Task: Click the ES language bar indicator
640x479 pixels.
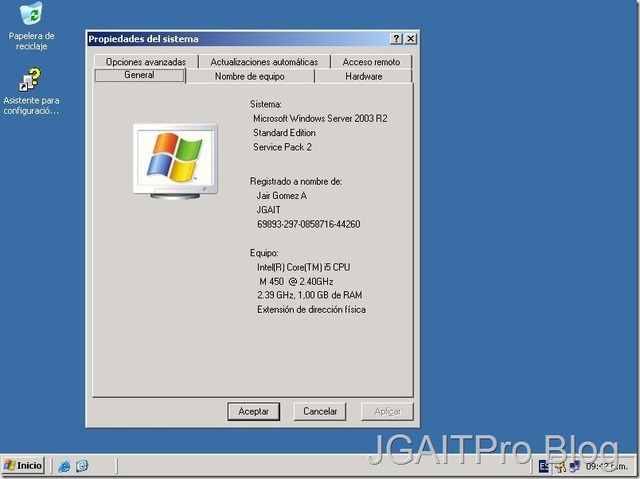Action: (544, 466)
